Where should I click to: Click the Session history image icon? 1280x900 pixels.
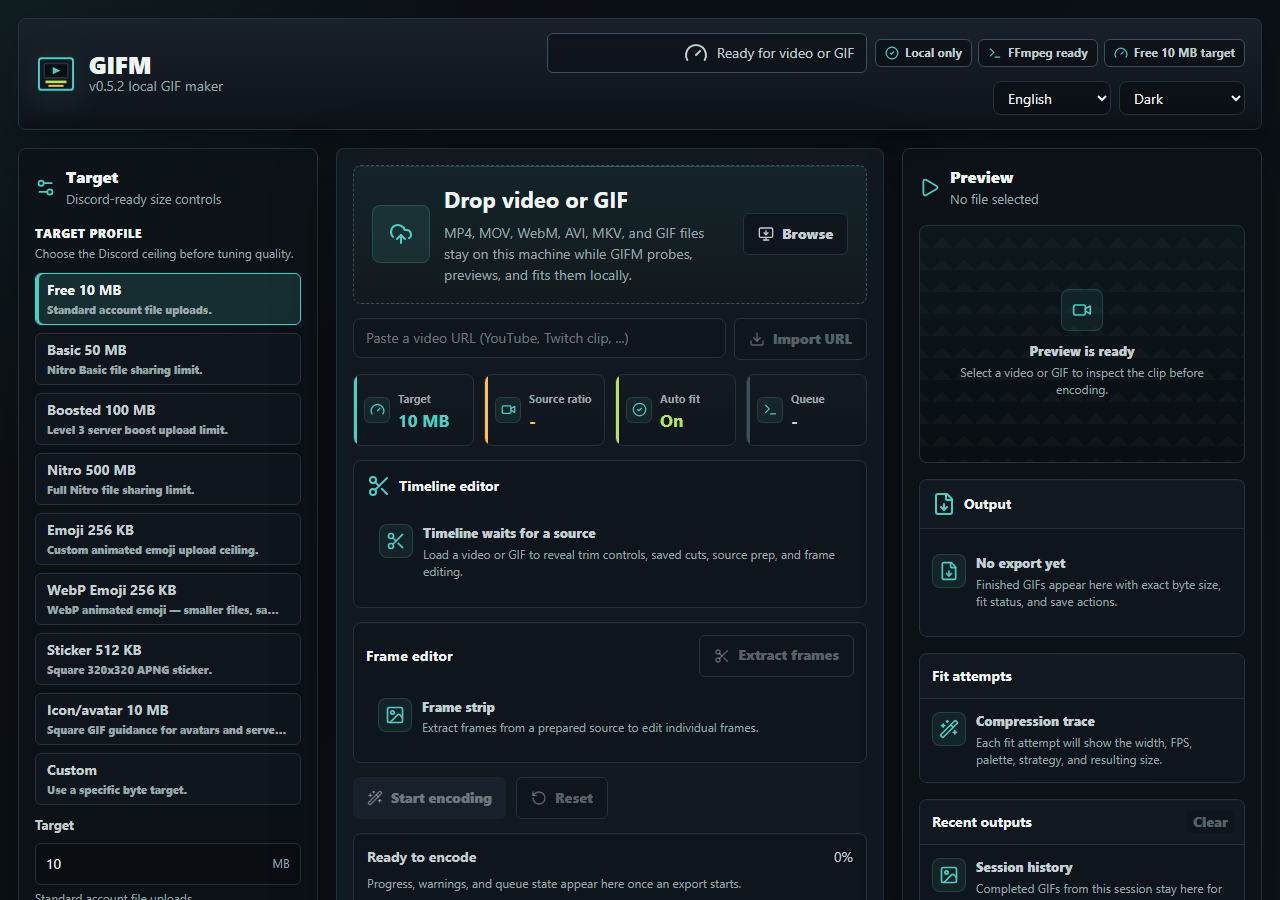(x=949, y=875)
